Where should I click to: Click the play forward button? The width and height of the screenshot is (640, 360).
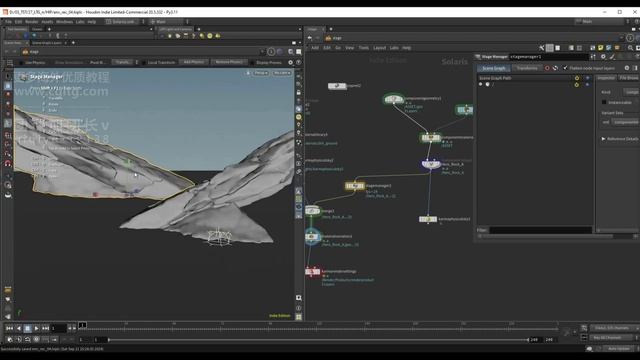(36, 328)
